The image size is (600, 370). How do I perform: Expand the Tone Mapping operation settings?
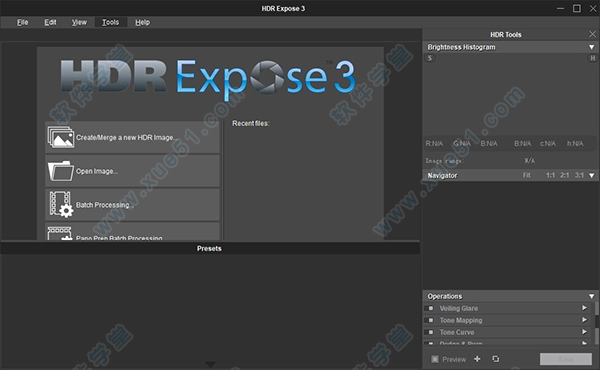[x=584, y=319]
